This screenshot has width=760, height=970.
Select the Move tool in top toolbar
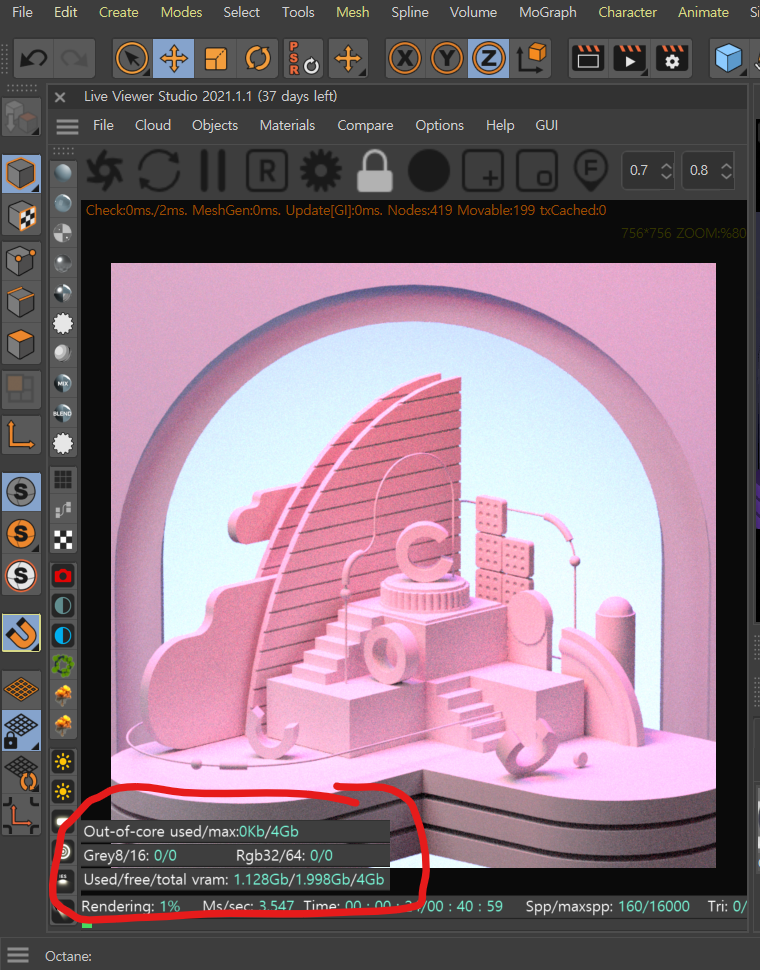click(174, 58)
